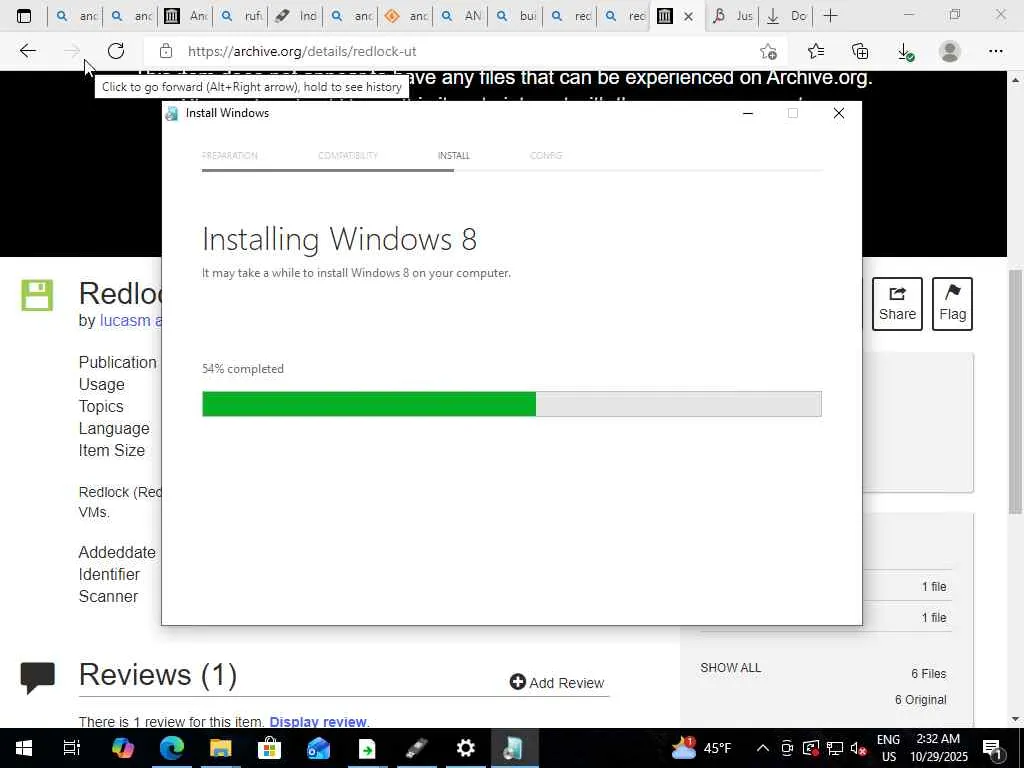Image resolution: width=1024 pixels, height=768 pixels.
Task: Switch to the 'bui' search tab
Action: tap(515, 16)
